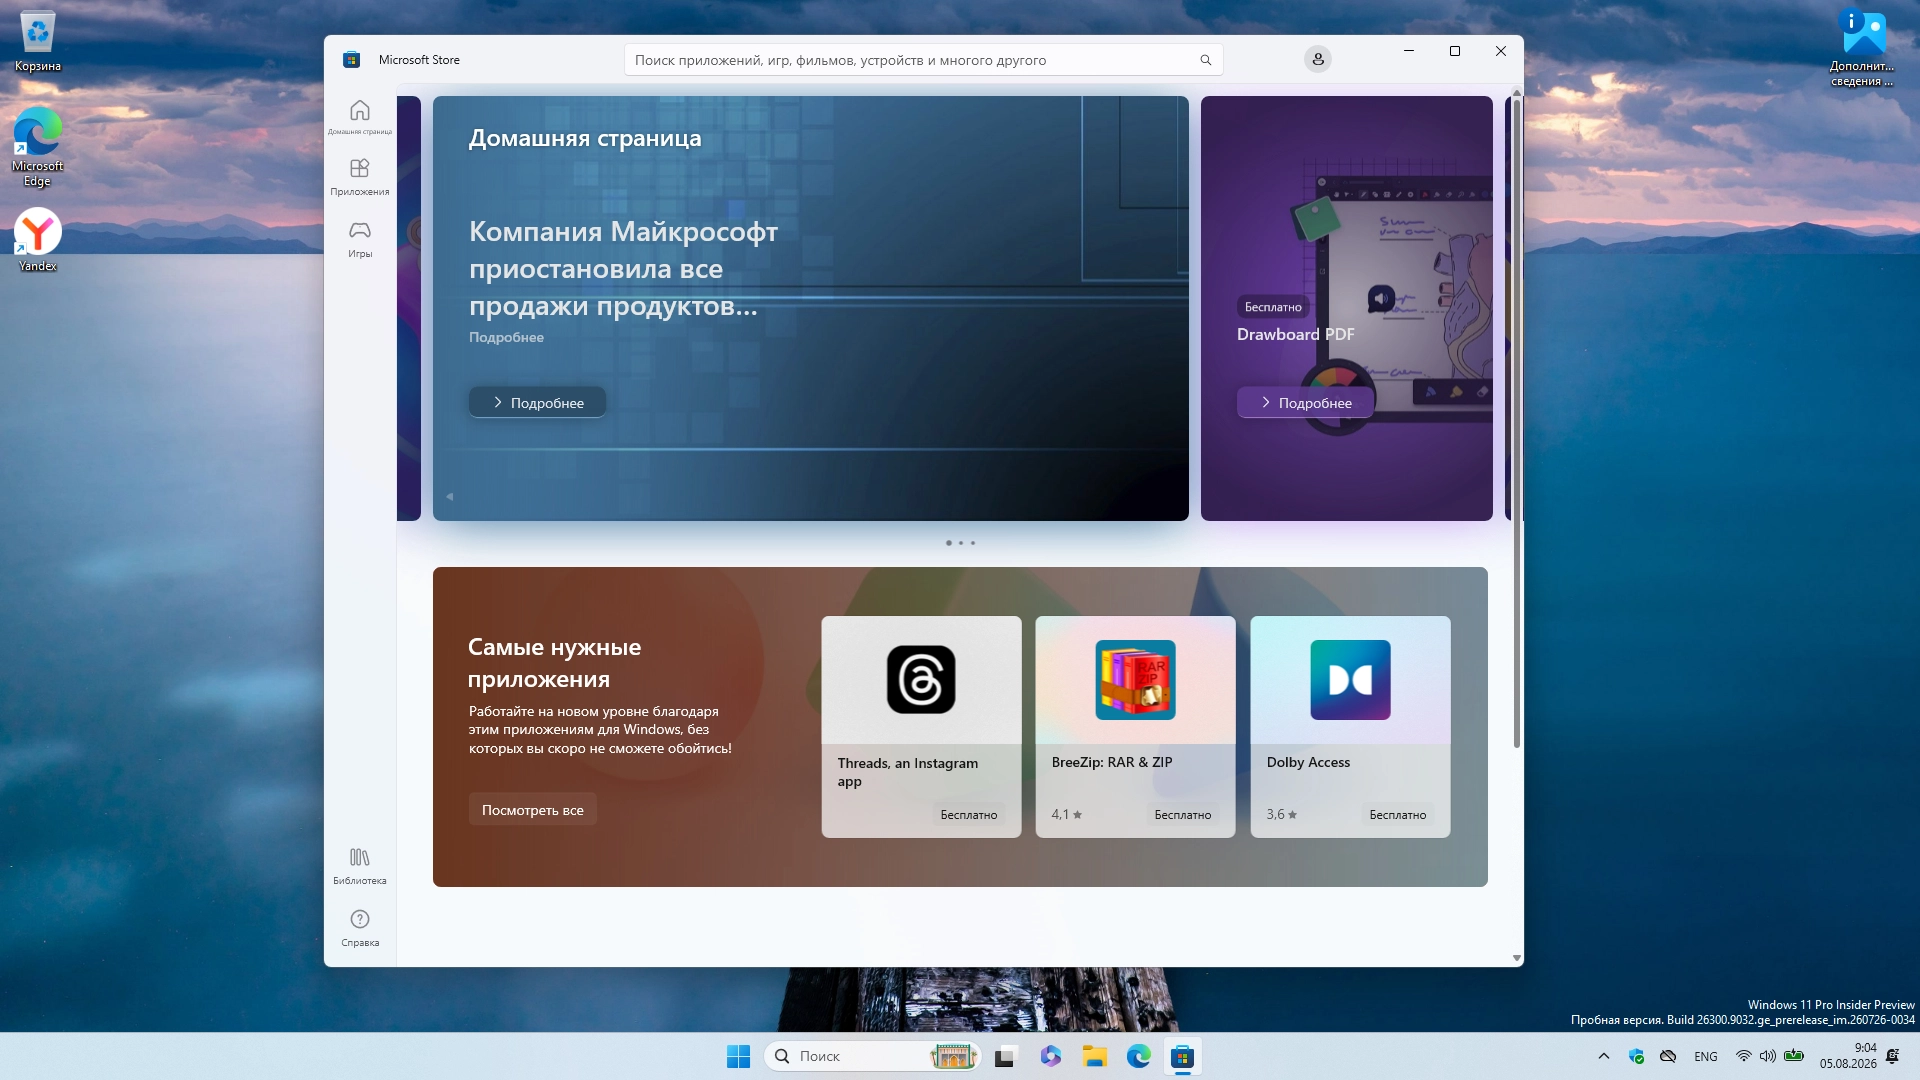Click the ENG language indicator
The image size is (1920, 1080).
point(1706,1056)
